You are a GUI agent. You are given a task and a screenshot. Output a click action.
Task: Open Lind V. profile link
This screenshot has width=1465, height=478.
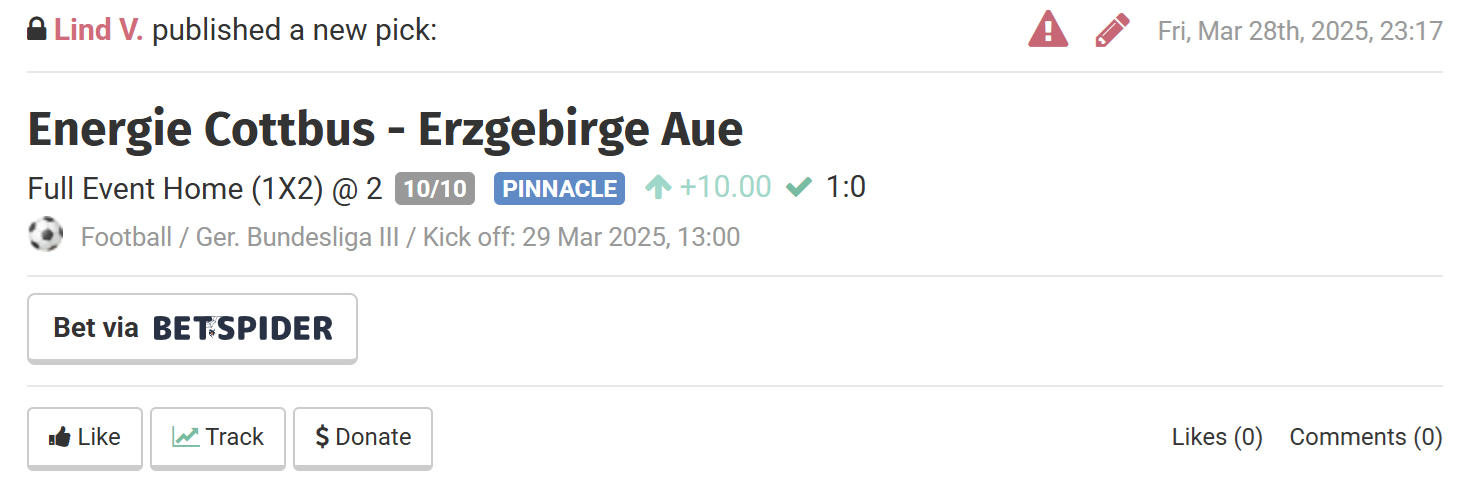point(99,30)
